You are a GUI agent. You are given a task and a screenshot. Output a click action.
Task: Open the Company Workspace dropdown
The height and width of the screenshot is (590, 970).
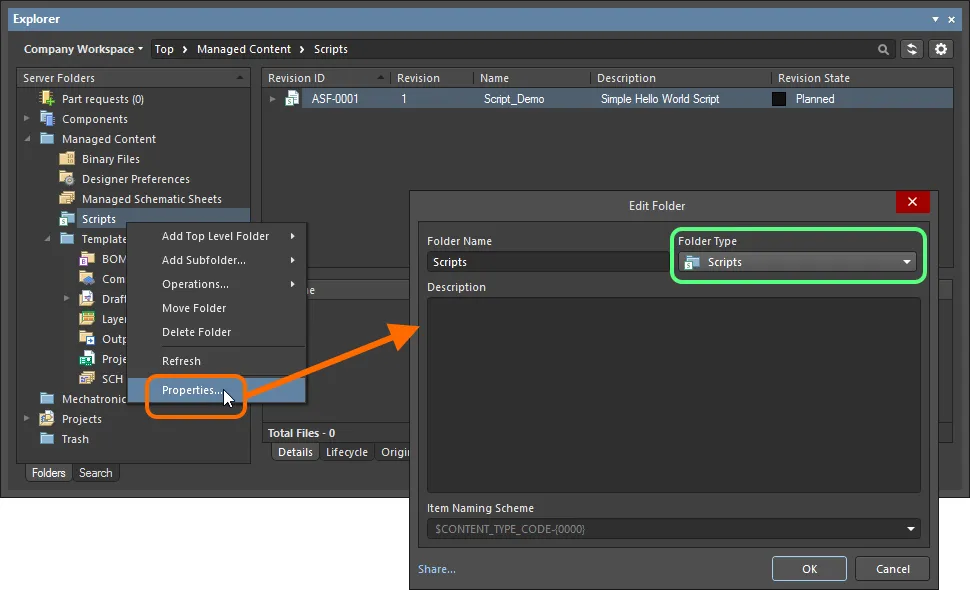83,49
